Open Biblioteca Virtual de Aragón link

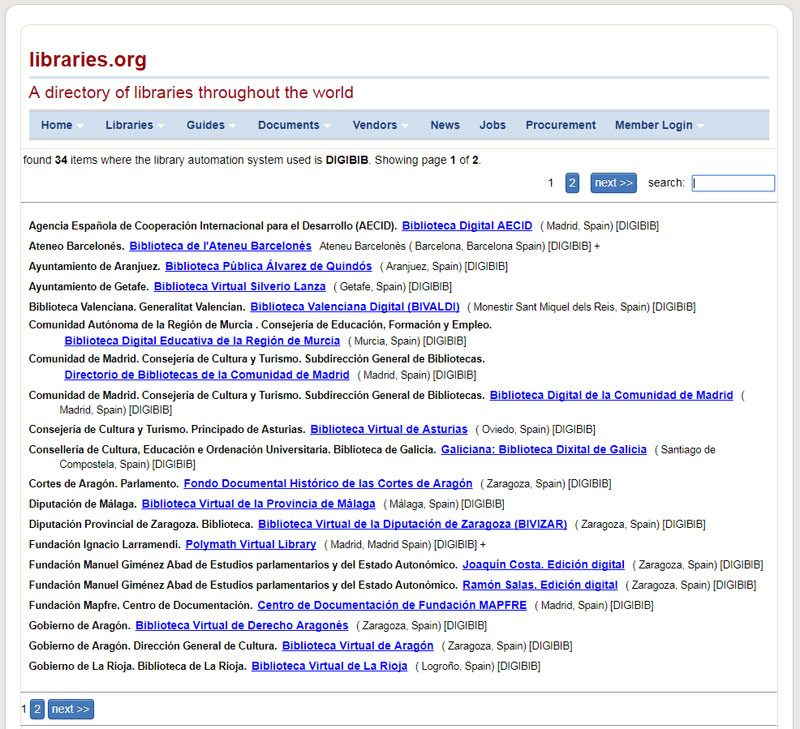pyautogui.click(x=358, y=646)
